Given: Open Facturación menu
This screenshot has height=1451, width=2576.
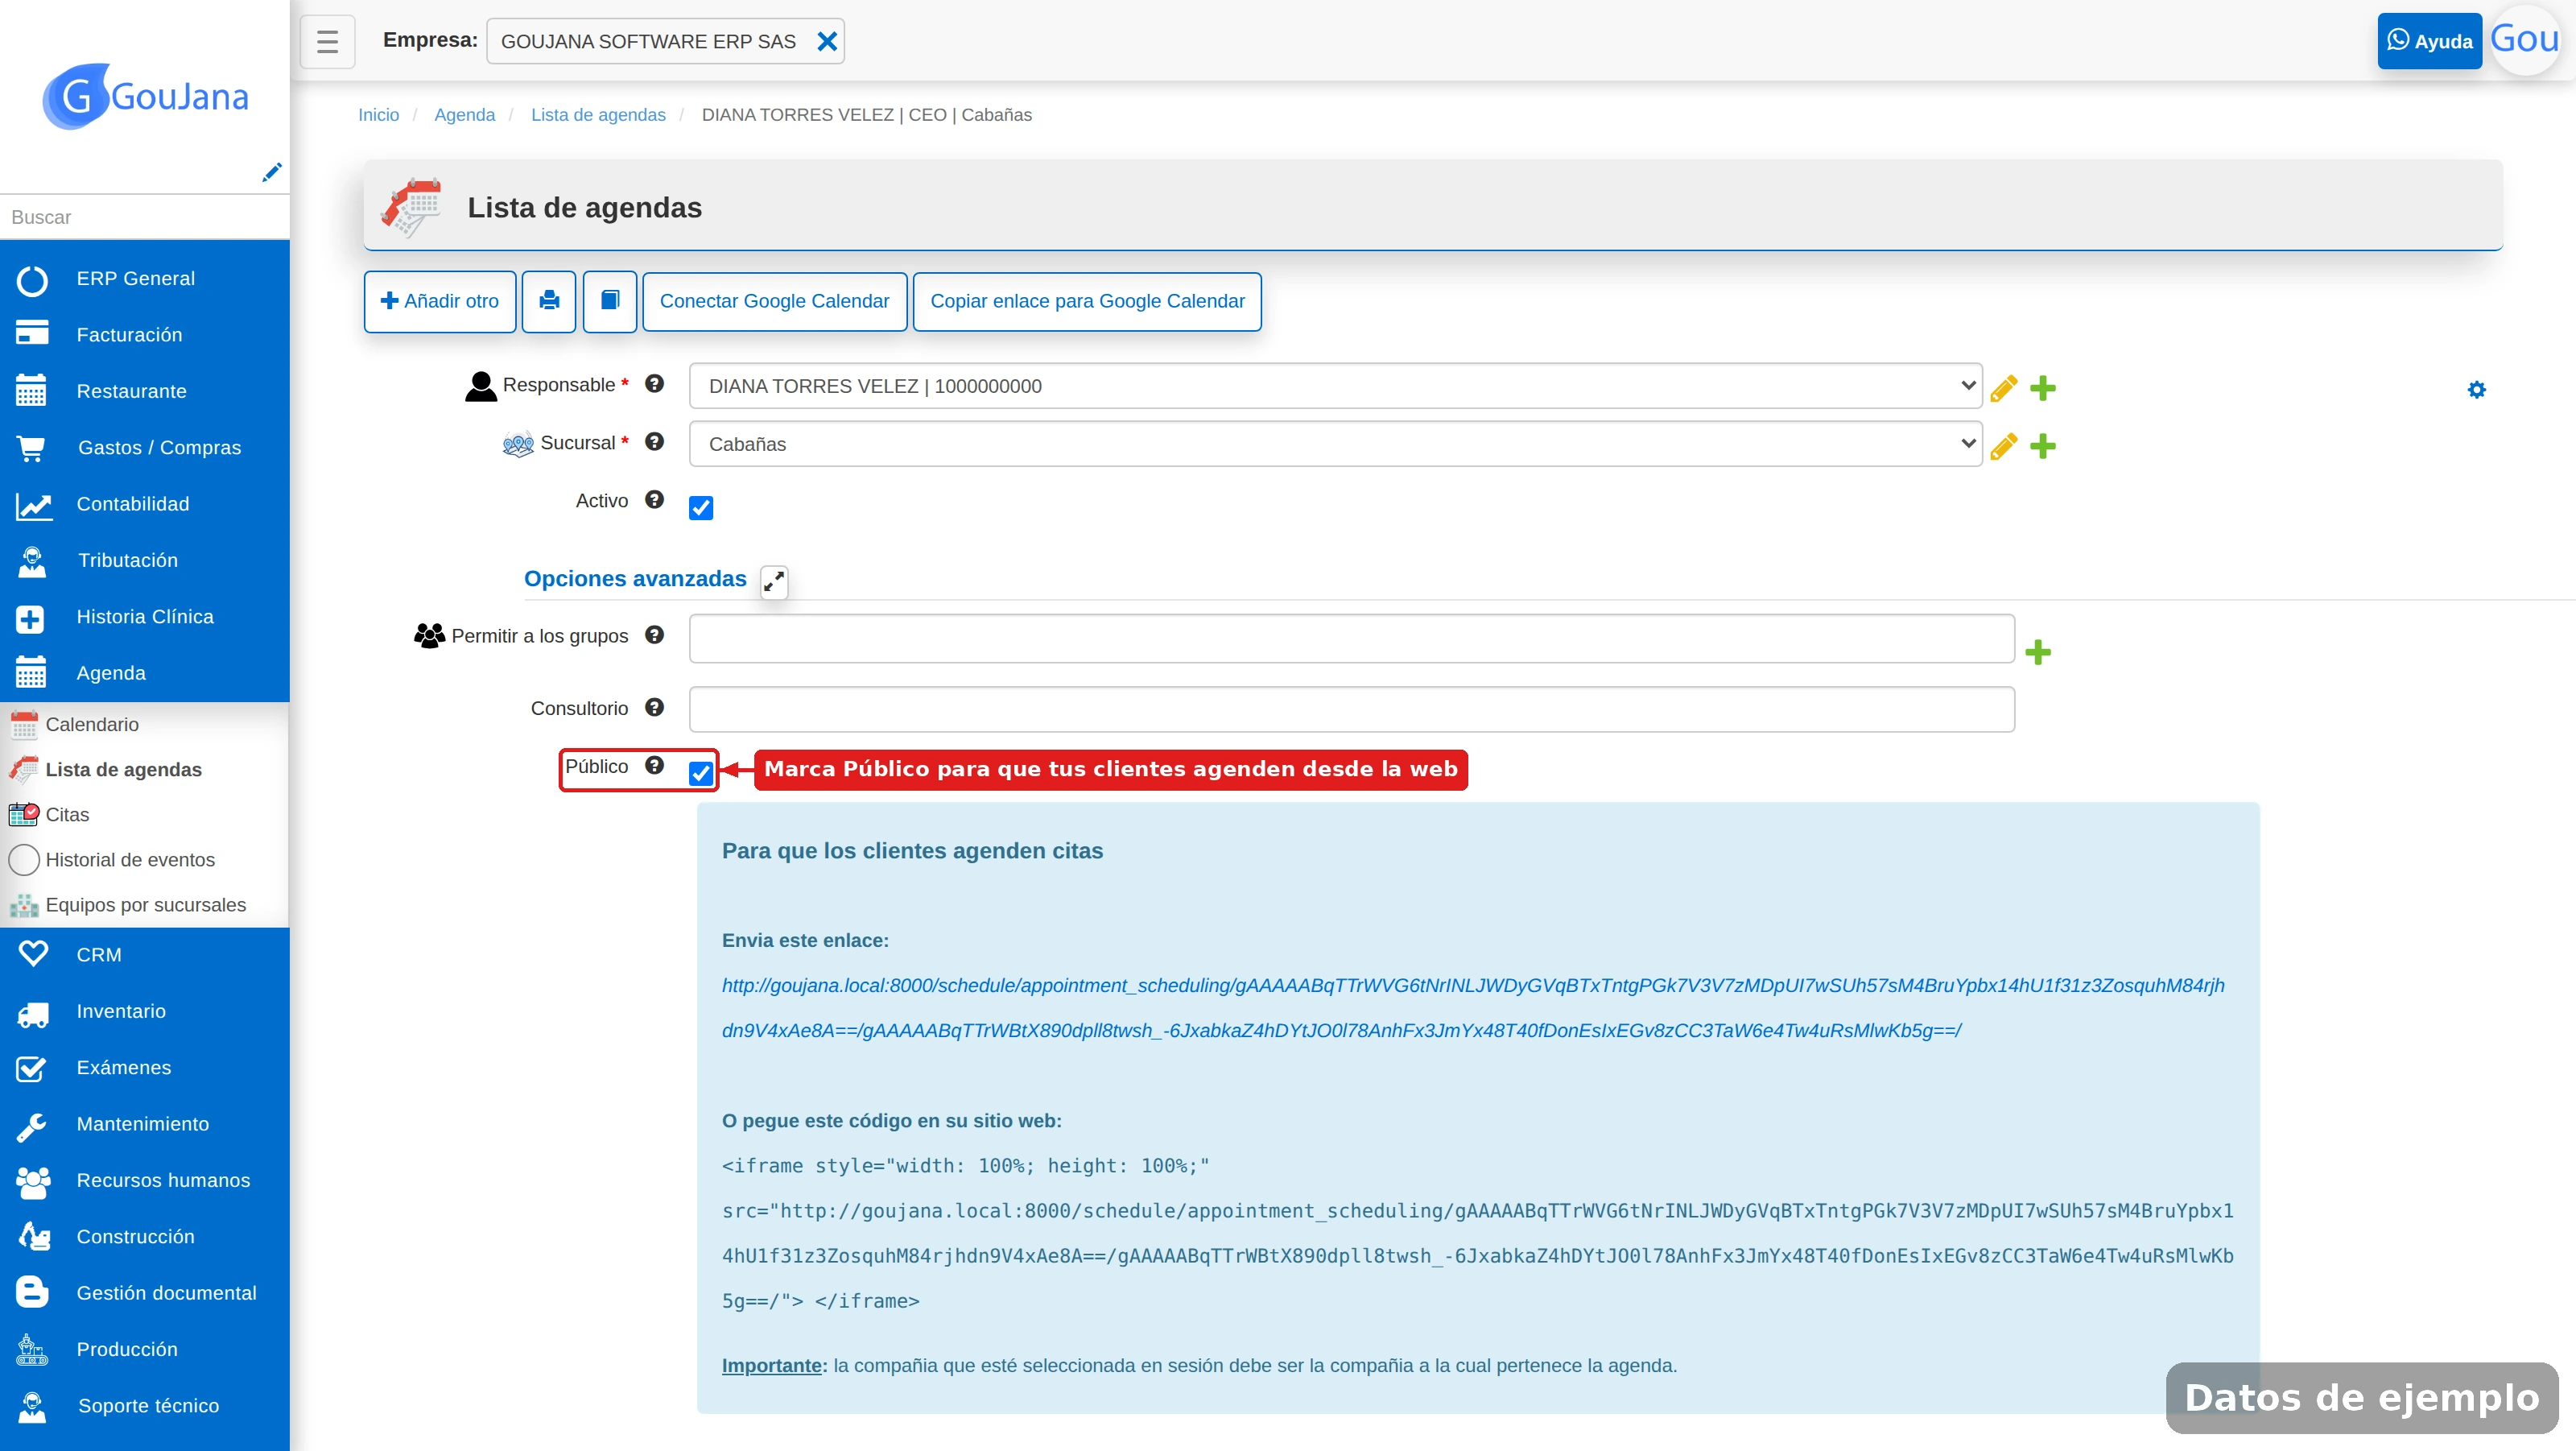Looking at the screenshot, I should [145, 335].
